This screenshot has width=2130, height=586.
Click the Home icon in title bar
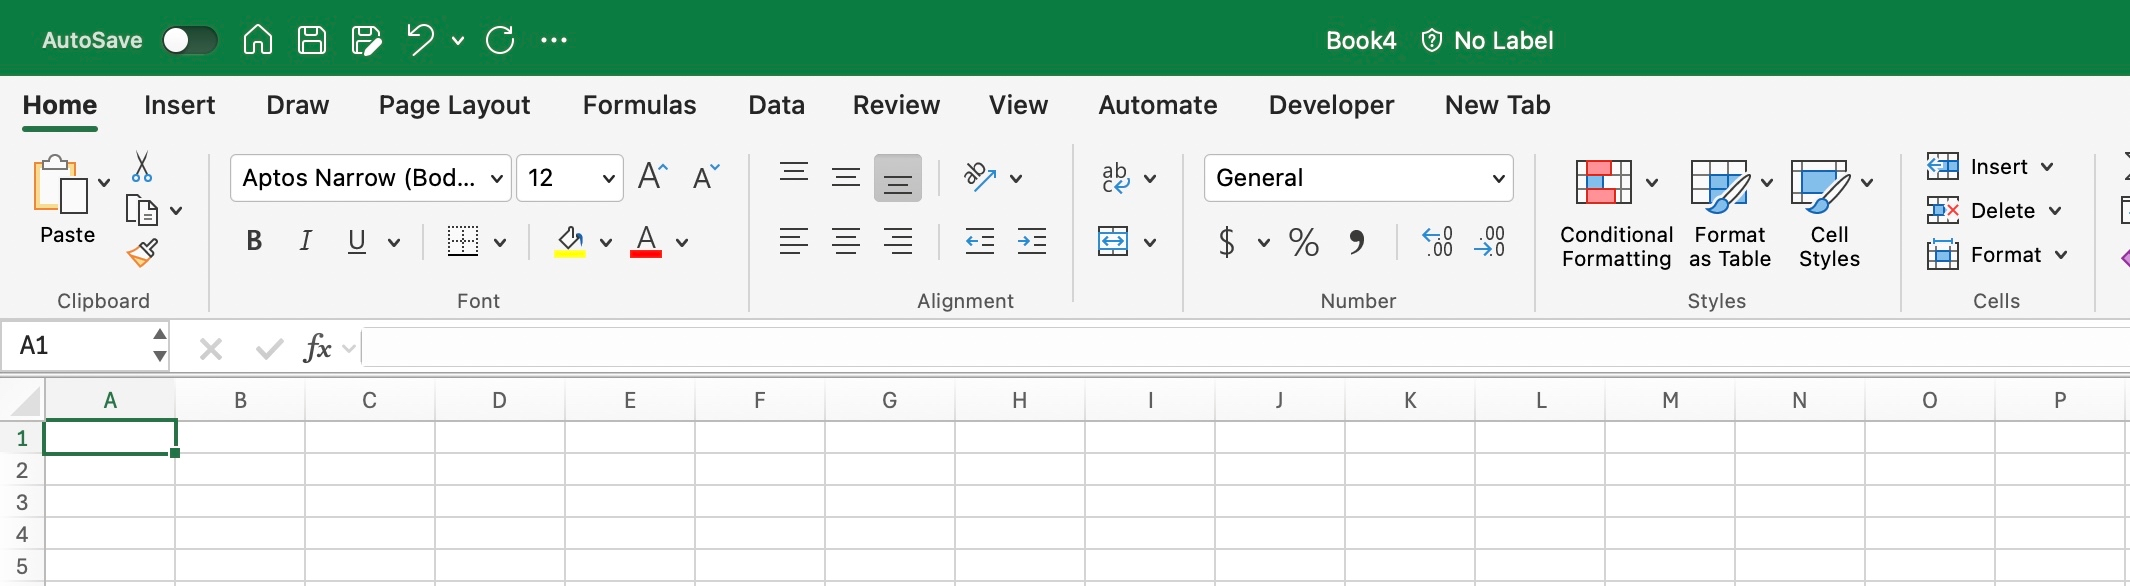(x=258, y=40)
